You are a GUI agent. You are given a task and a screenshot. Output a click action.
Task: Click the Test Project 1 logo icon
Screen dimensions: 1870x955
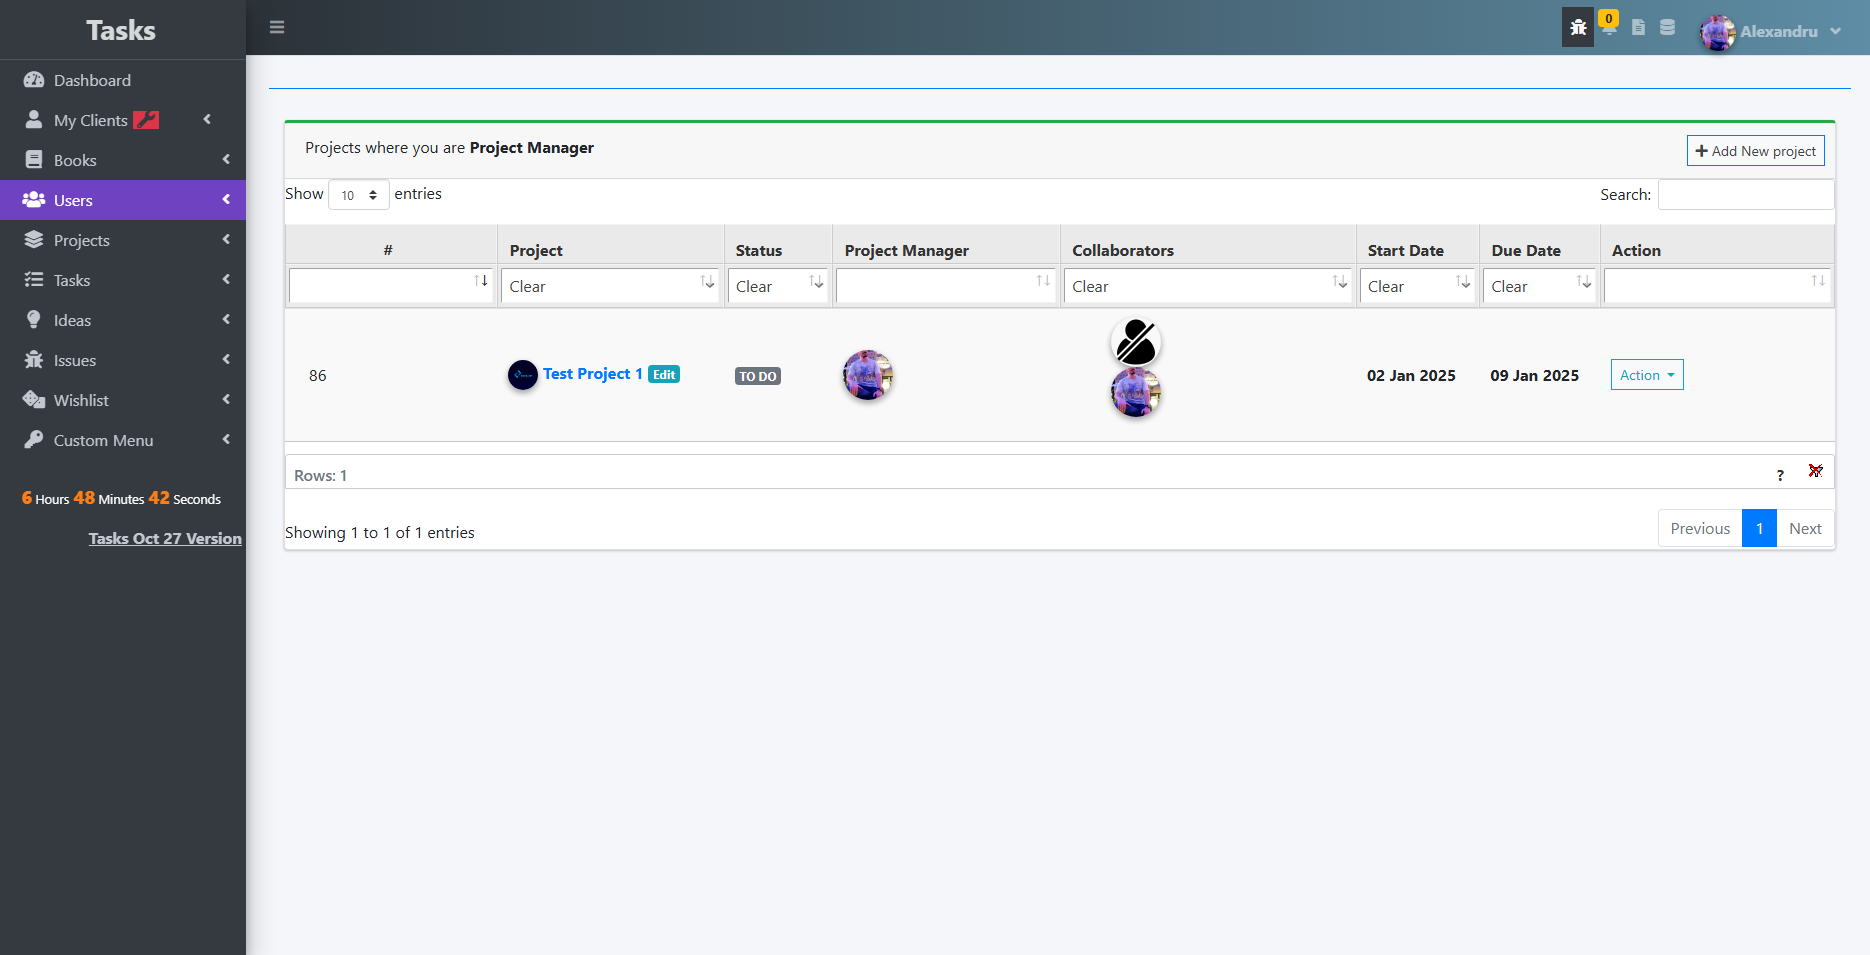click(523, 375)
